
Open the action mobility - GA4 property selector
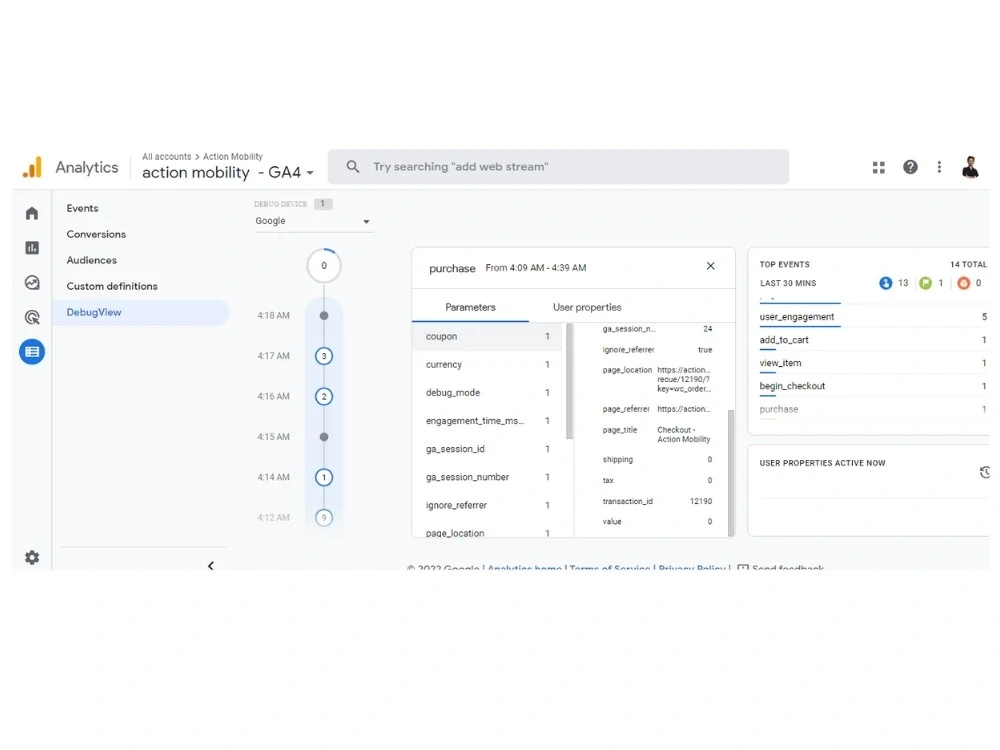tap(228, 172)
